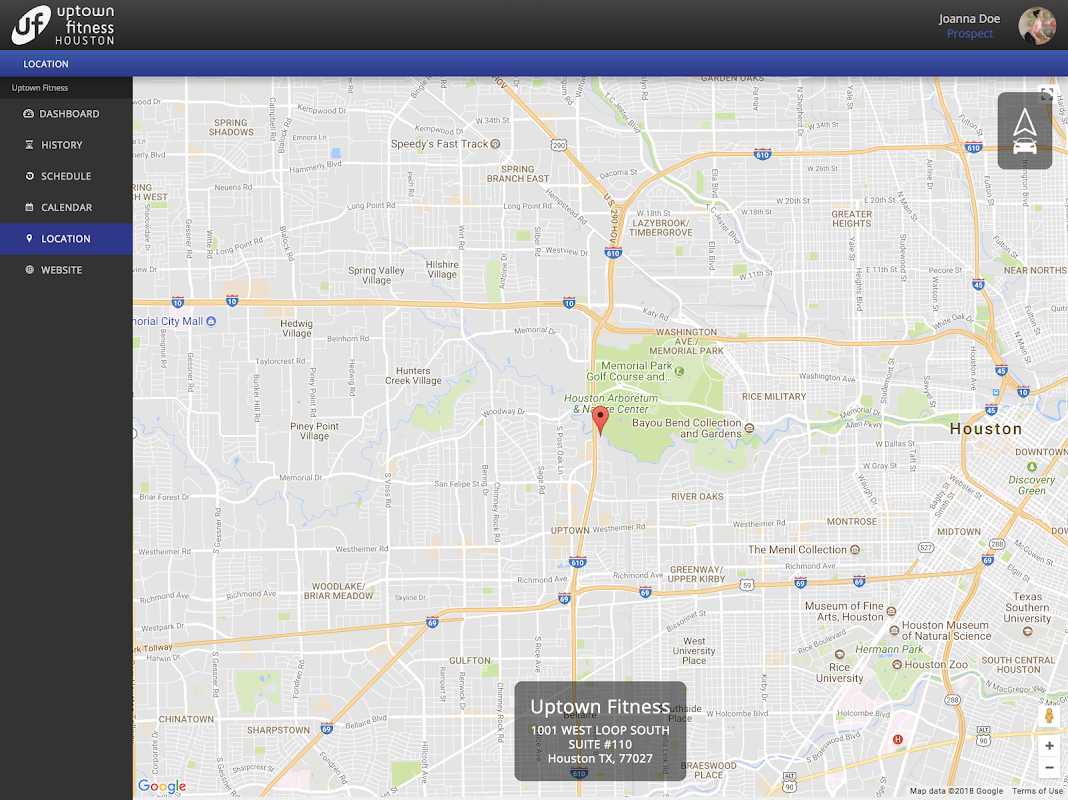Click the Hunters Creek Village label
This screenshot has width=1068, height=800.
(413, 376)
